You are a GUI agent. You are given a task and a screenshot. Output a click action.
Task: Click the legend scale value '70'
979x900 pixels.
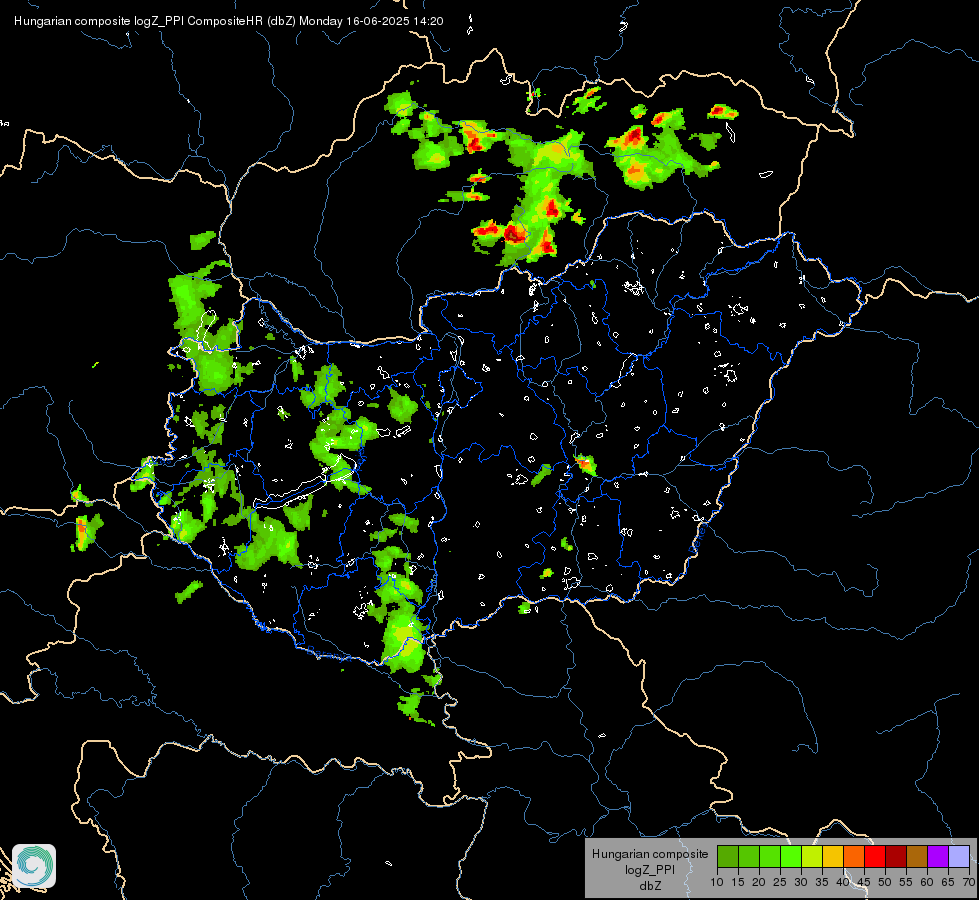[969, 883]
